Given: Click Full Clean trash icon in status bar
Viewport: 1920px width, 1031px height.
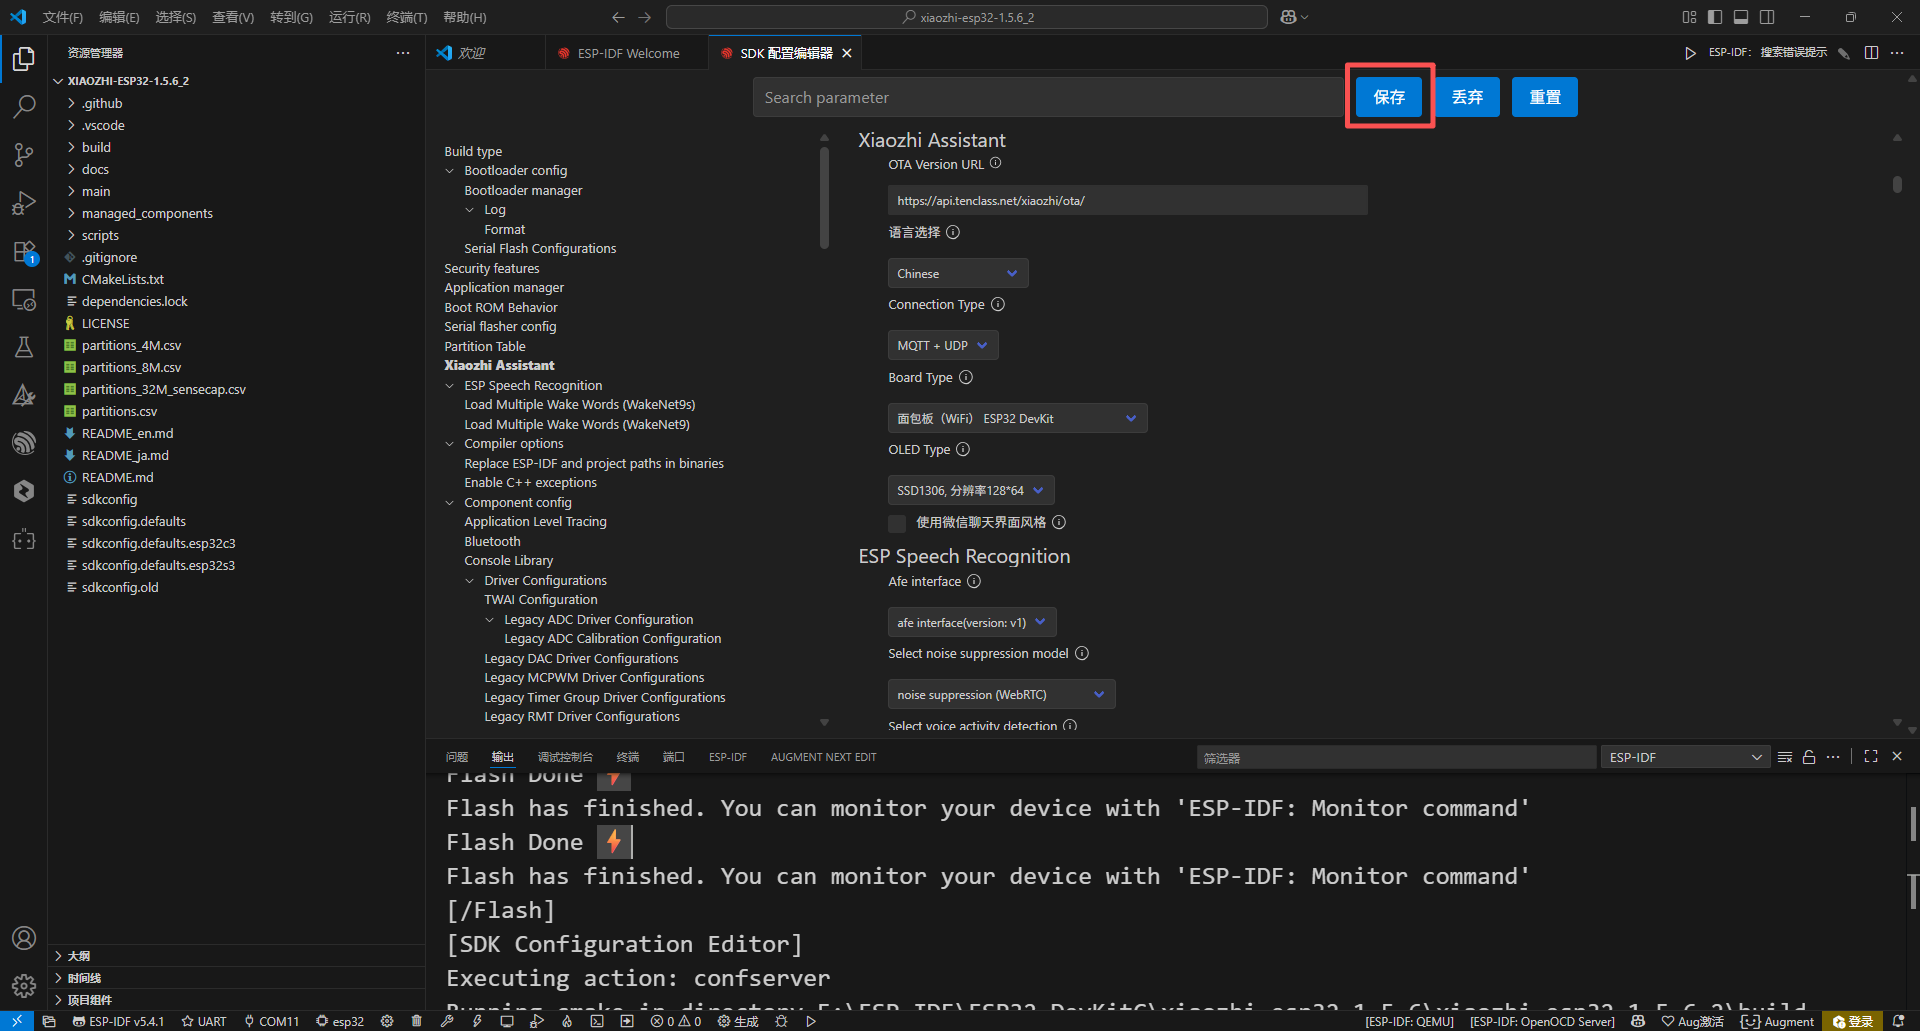Looking at the screenshot, I should pos(417,1021).
